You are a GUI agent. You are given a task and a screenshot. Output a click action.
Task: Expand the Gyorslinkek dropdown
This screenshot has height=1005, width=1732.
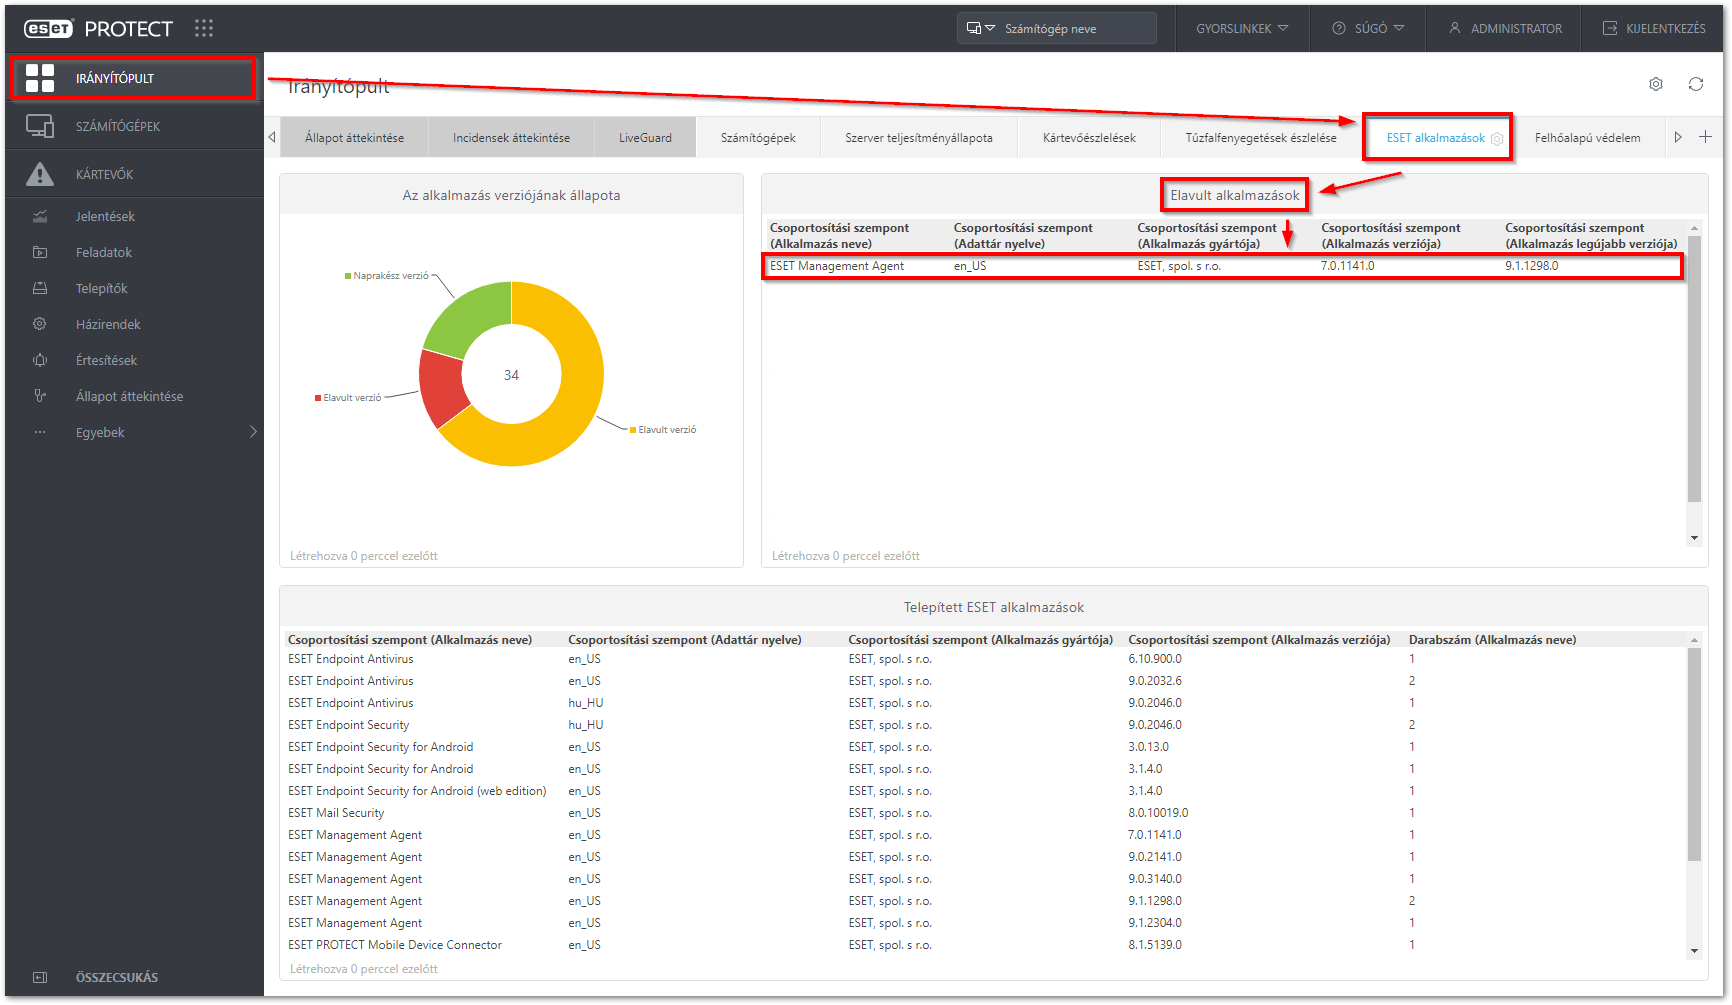1240,28
